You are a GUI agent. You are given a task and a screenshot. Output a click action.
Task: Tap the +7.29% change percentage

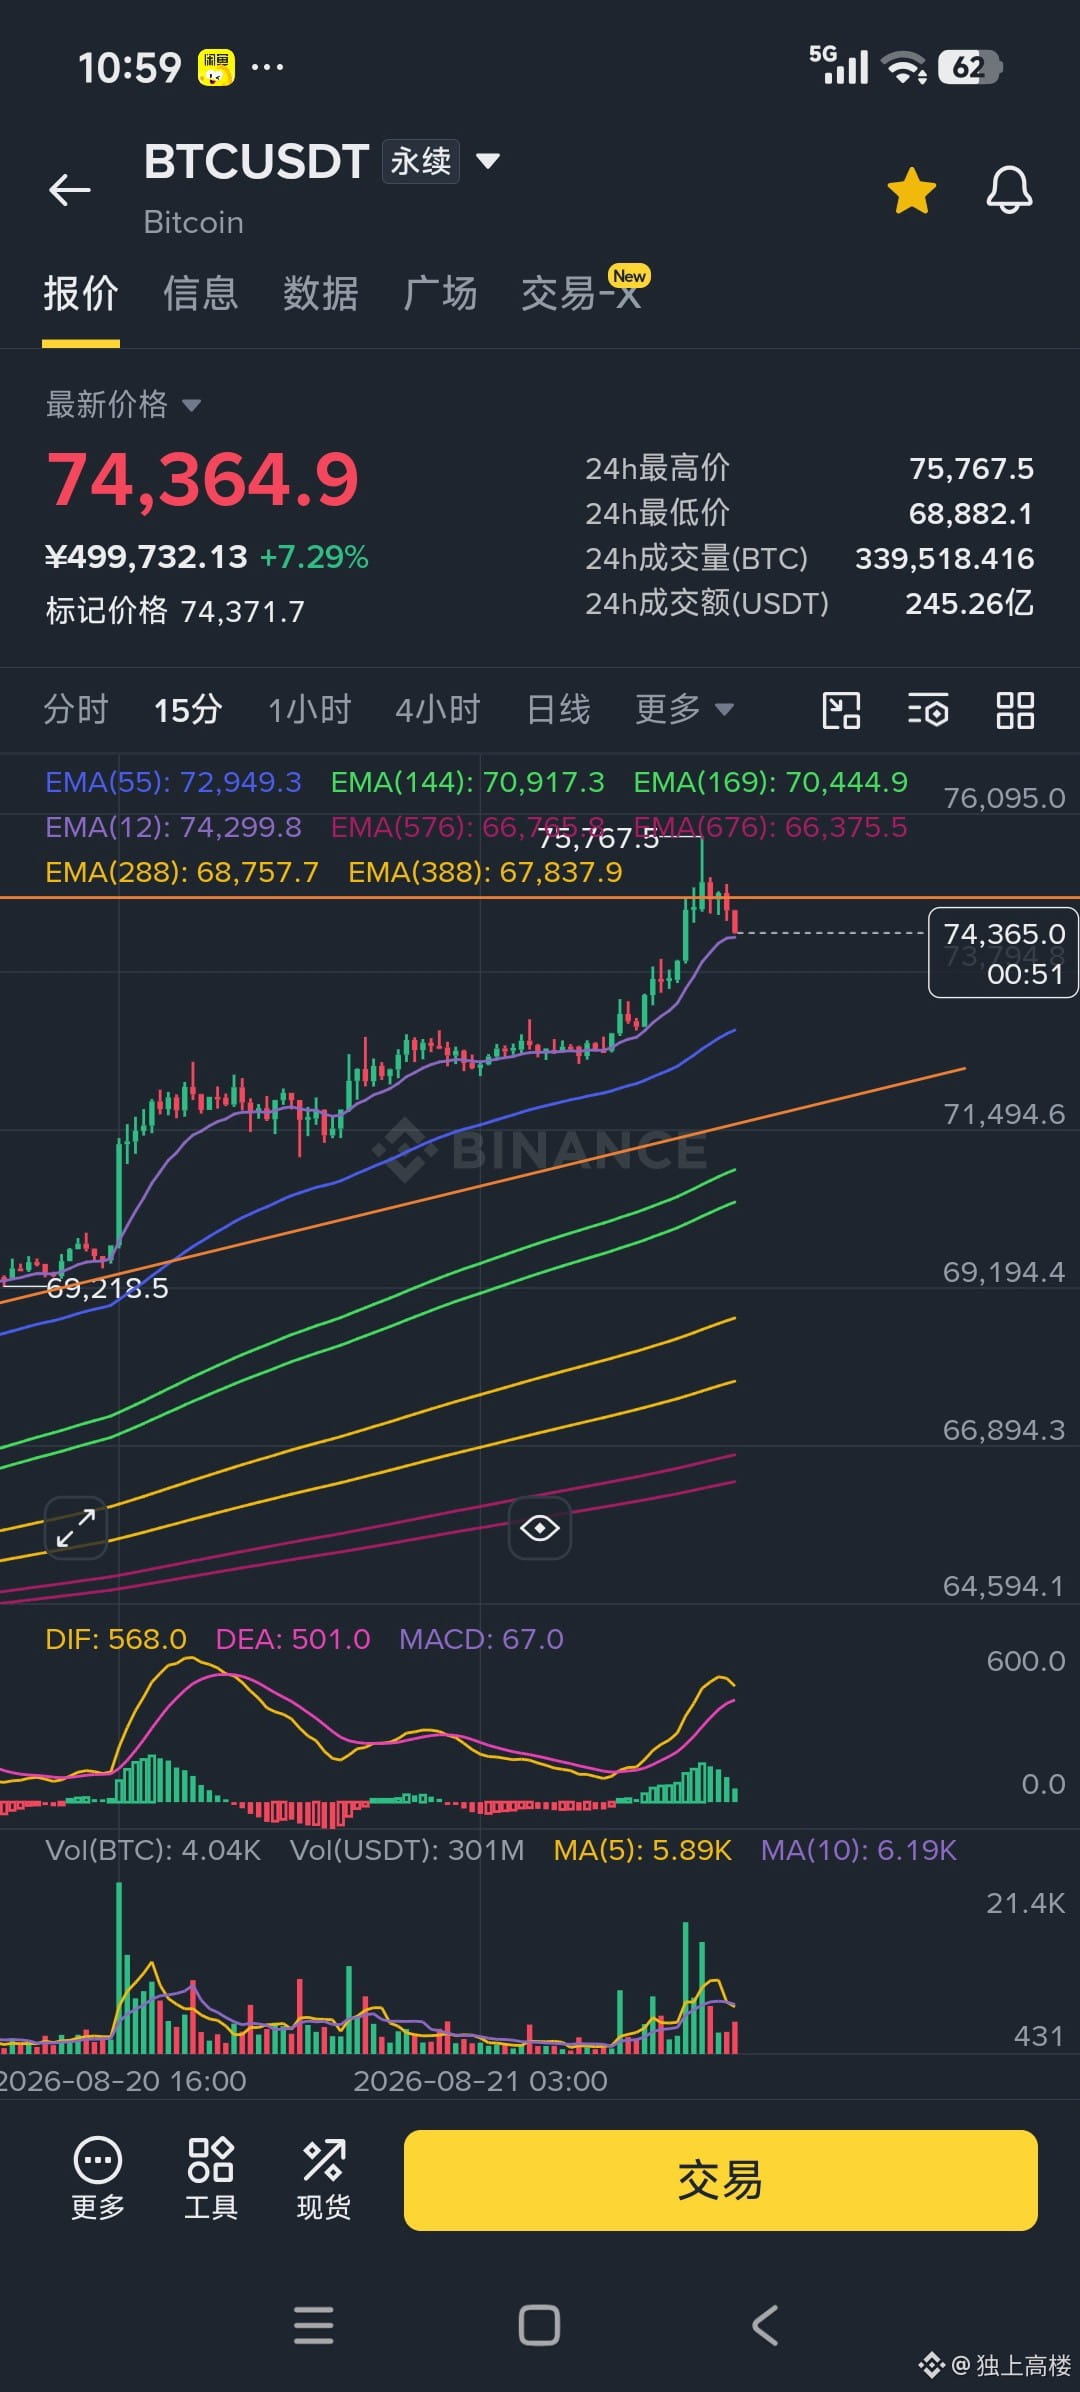pos(314,557)
